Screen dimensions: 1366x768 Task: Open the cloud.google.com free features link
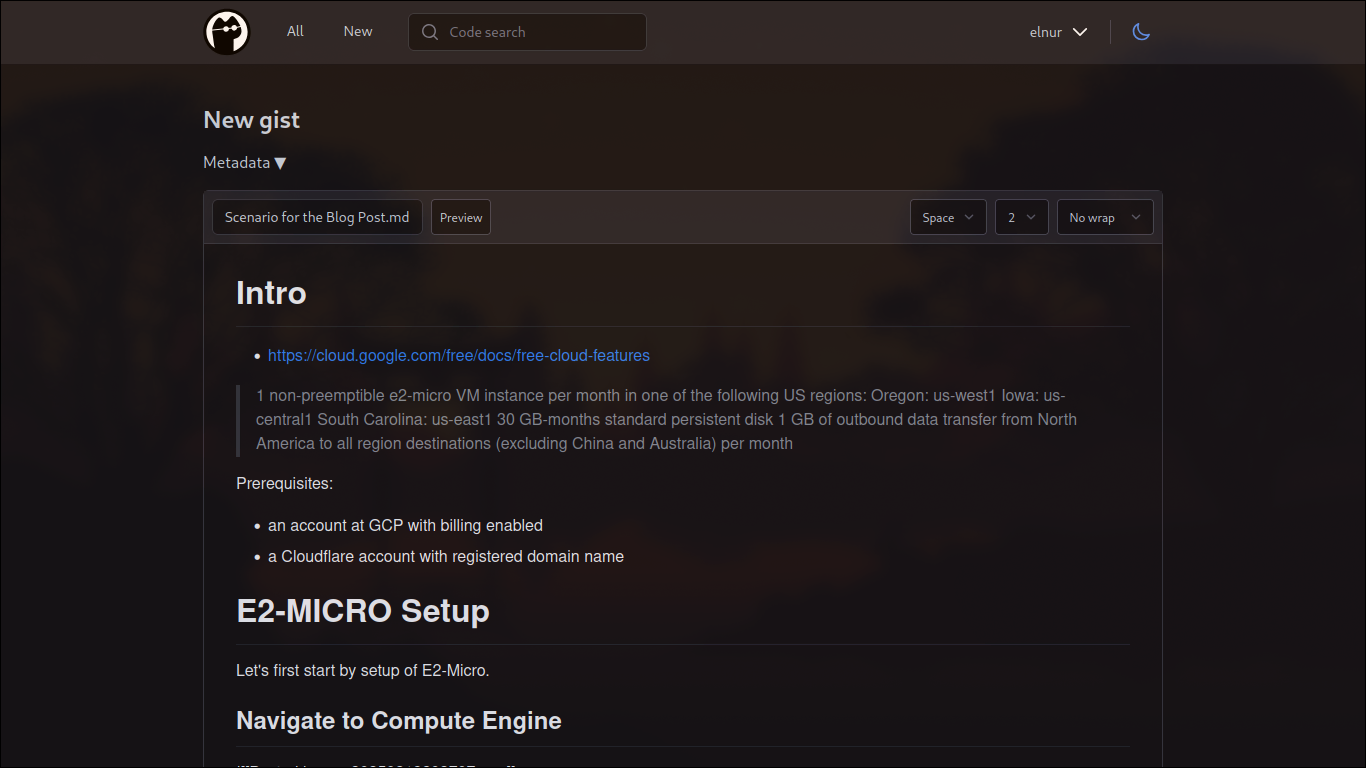[x=459, y=356]
